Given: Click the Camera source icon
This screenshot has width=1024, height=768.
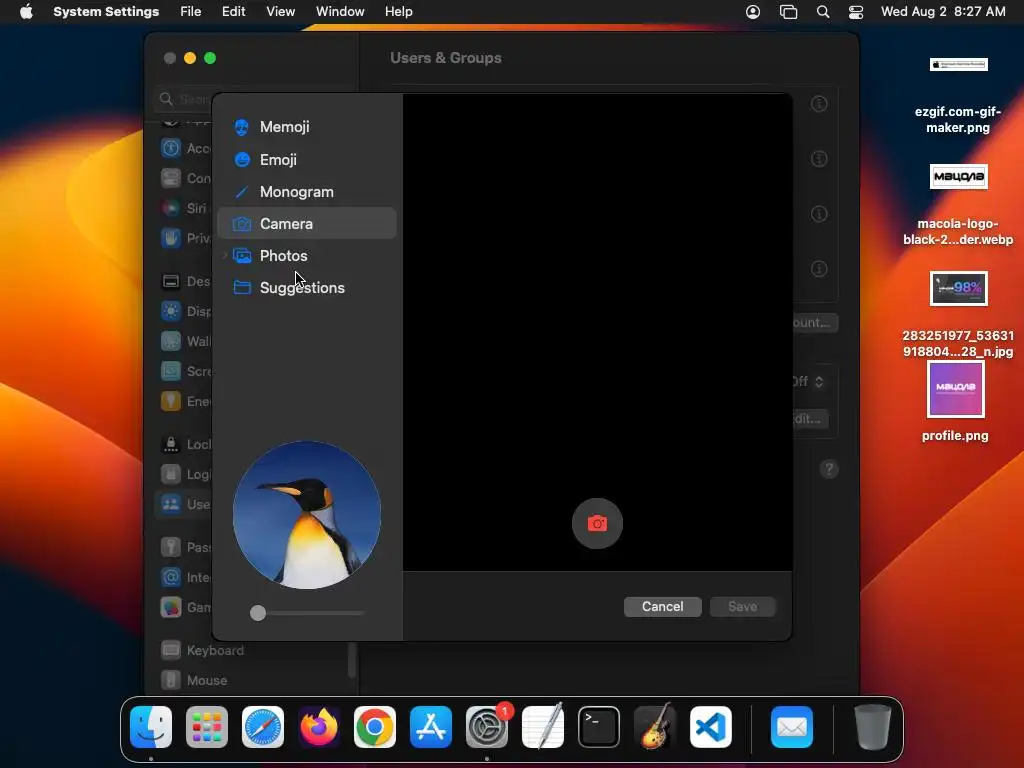Looking at the screenshot, I should pyautogui.click(x=242, y=224).
